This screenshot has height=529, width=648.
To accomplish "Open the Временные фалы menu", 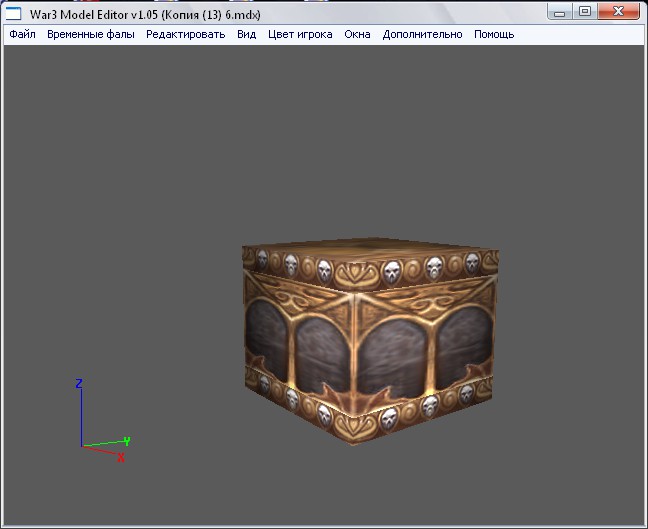I will click(x=91, y=34).
